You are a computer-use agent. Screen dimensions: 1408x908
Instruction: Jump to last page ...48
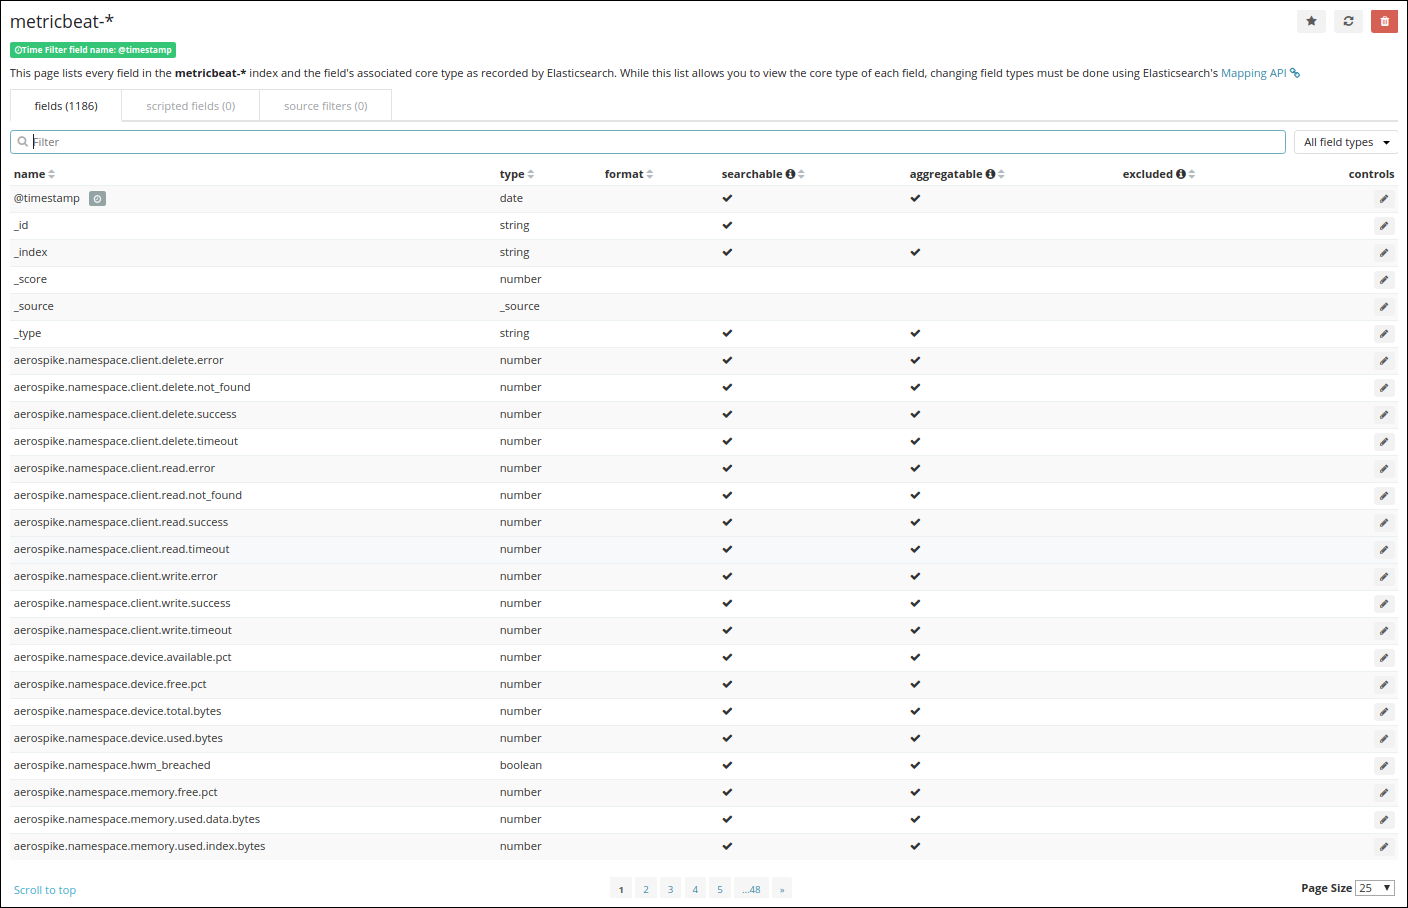coord(751,889)
